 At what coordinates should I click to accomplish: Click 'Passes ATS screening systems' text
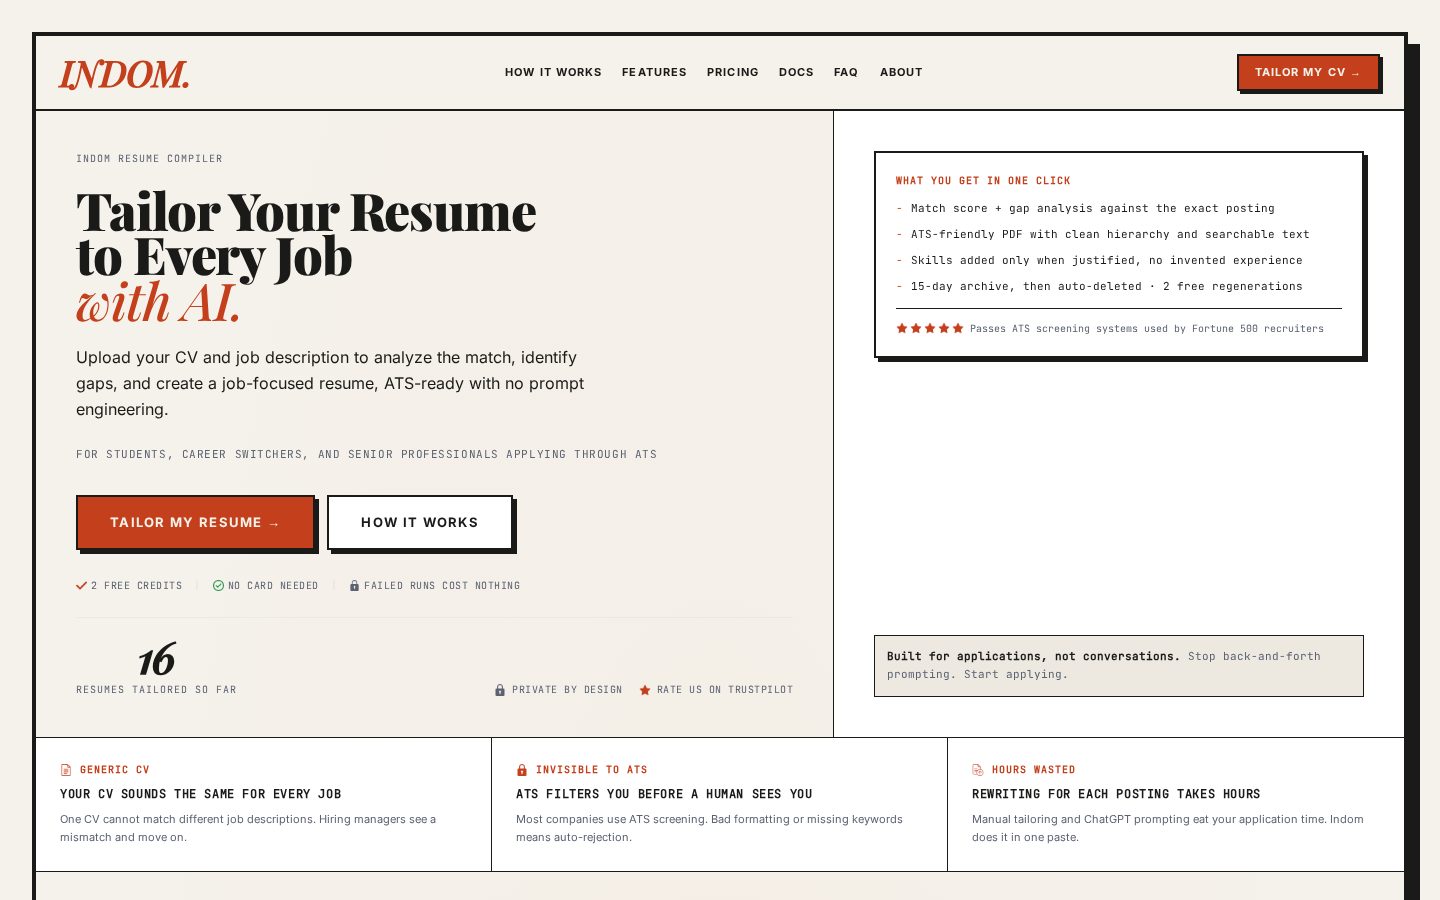point(1147,328)
